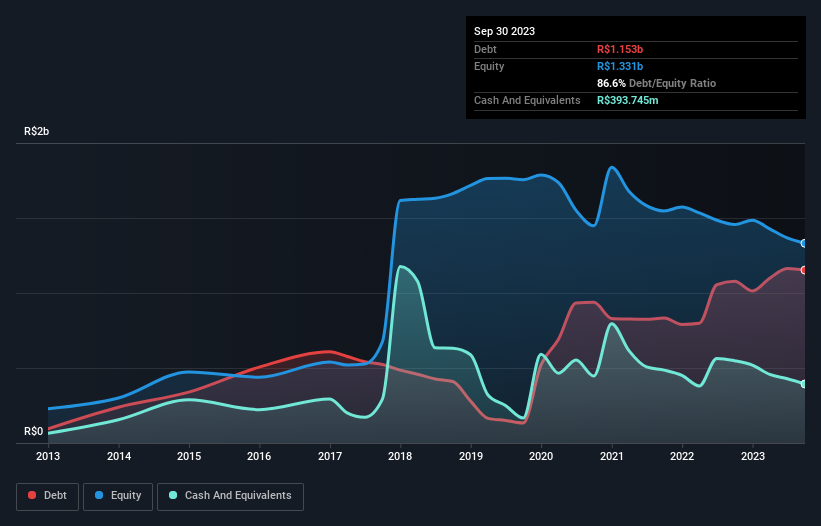The height and width of the screenshot is (526, 821).
Task: Click the R$393.745m cash value
Action: click(x=627, y=100)
